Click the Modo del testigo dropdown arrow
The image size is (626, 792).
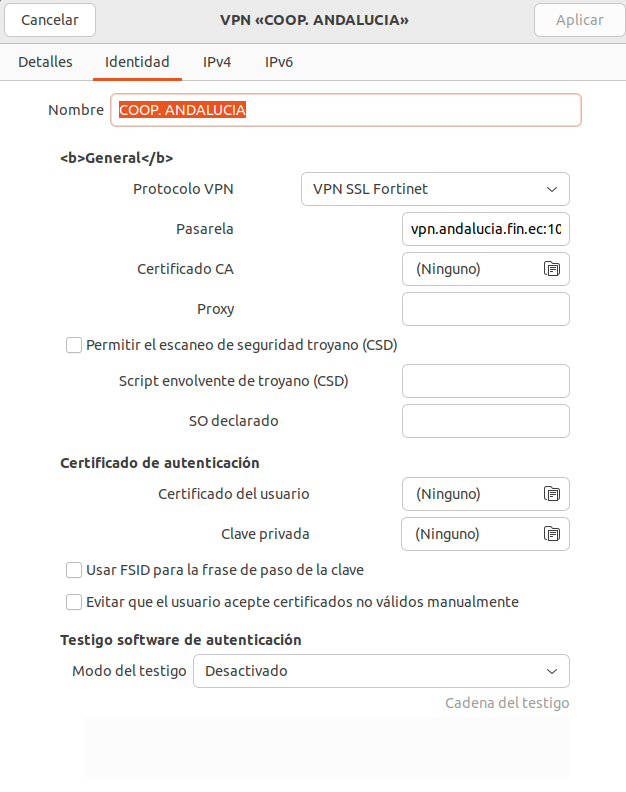click(x=552, y=671)
